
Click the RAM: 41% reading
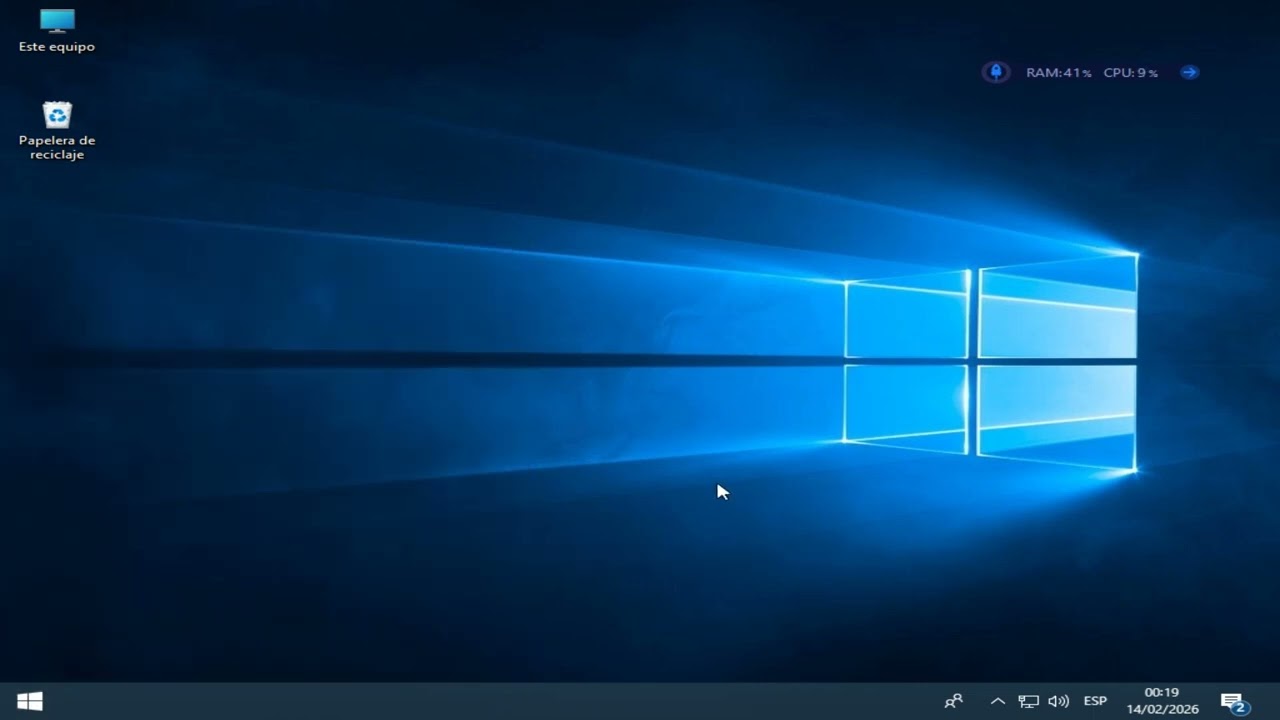(1058, 73)
